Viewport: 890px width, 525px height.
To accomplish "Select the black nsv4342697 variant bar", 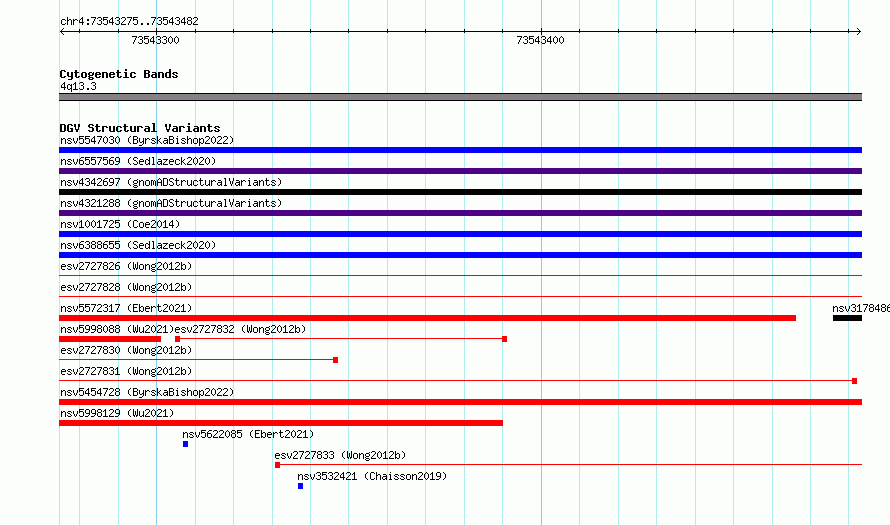I will (460, 192).
